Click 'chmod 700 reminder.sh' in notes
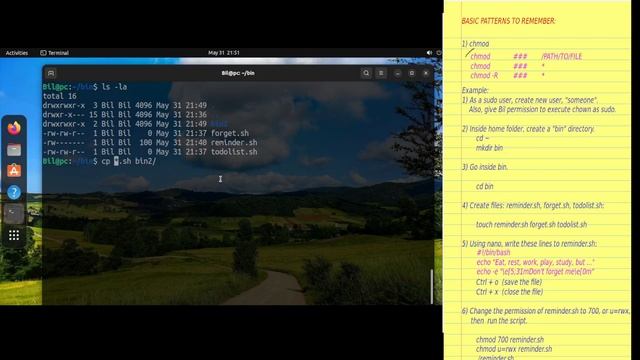640x360 pixels. 510,340
